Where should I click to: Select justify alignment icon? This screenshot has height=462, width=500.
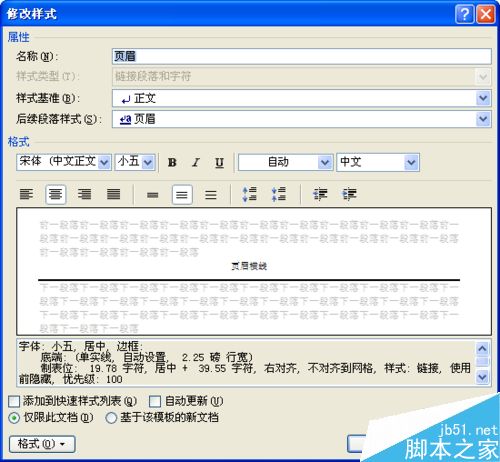pos(113,194)
